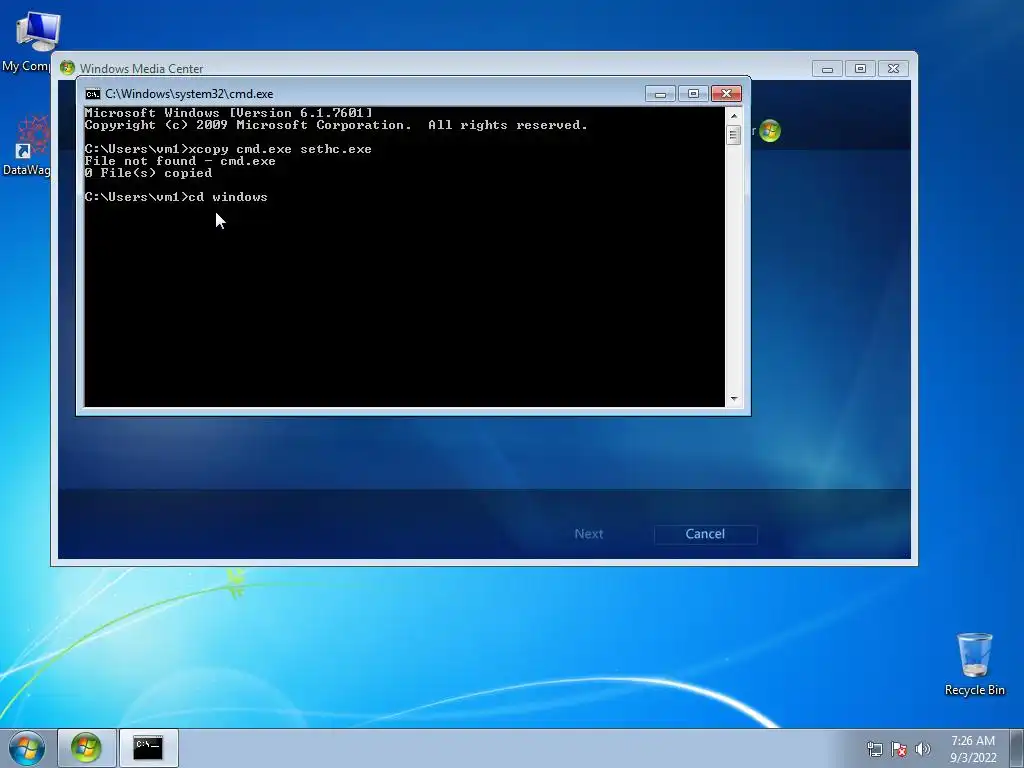
Task: Open the volume speaker icon
Action: (x=923, y=749)
